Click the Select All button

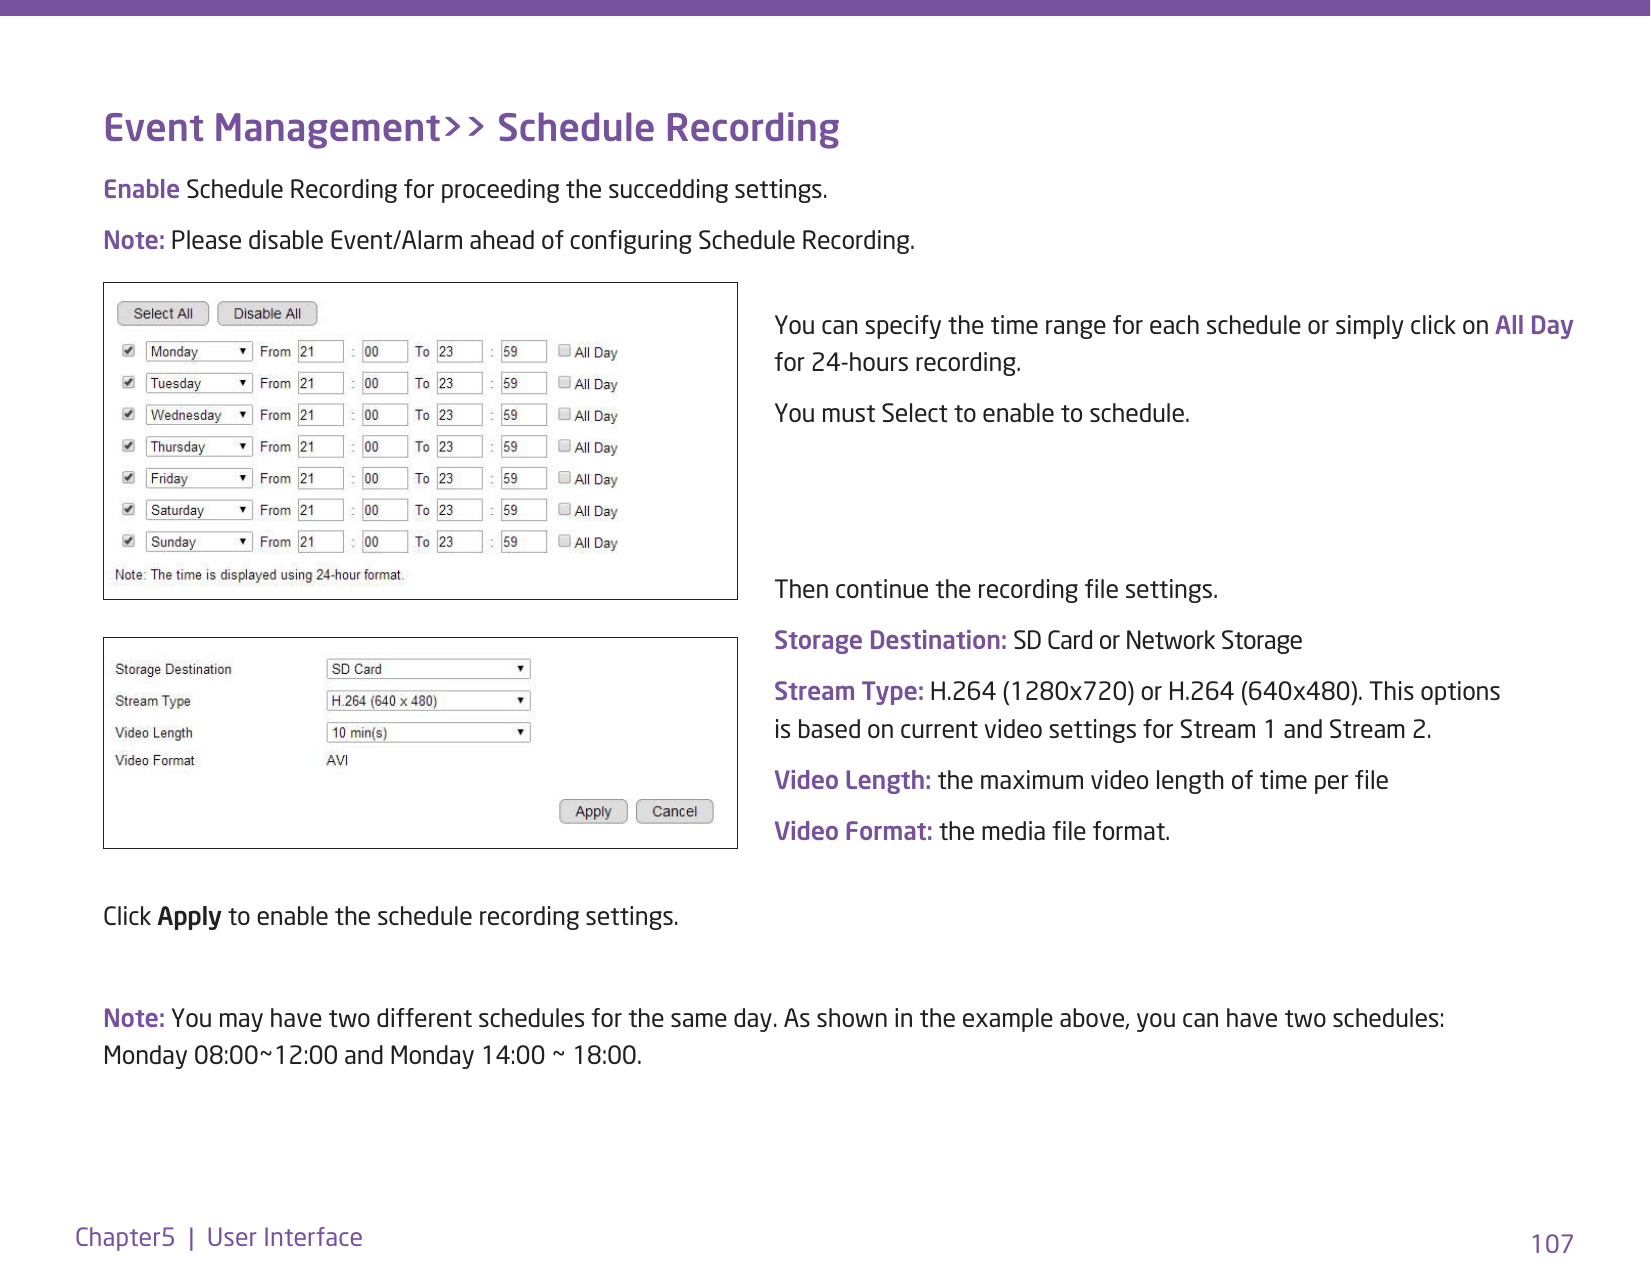coord(163,313)
